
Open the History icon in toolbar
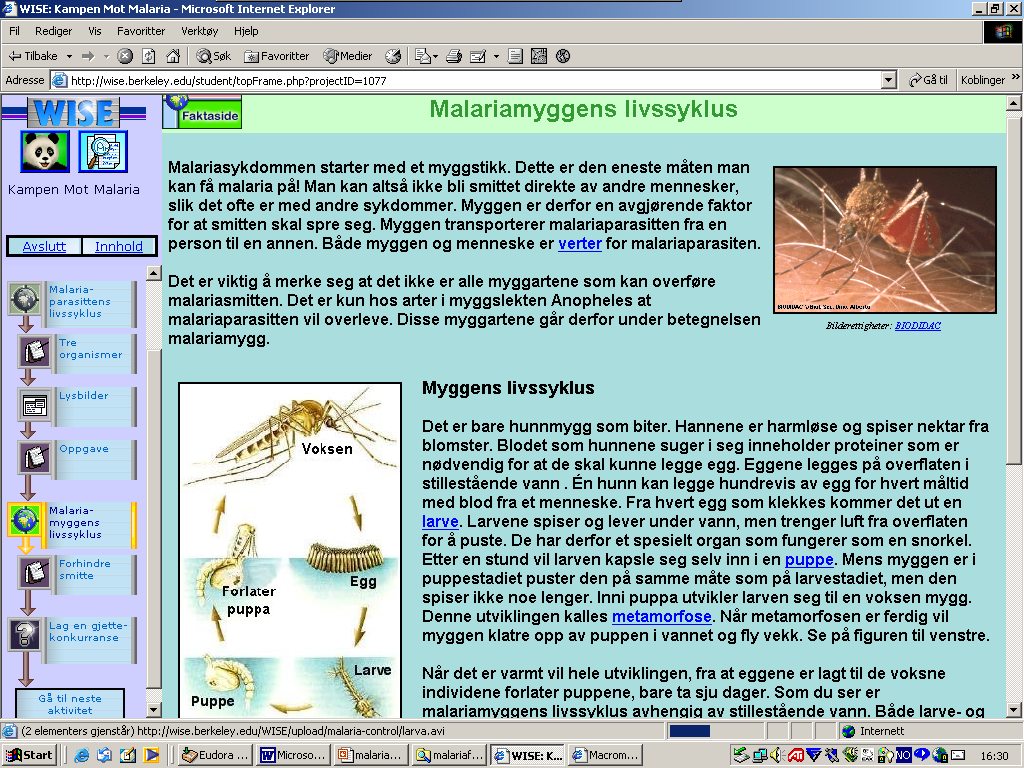pos(393,56)
